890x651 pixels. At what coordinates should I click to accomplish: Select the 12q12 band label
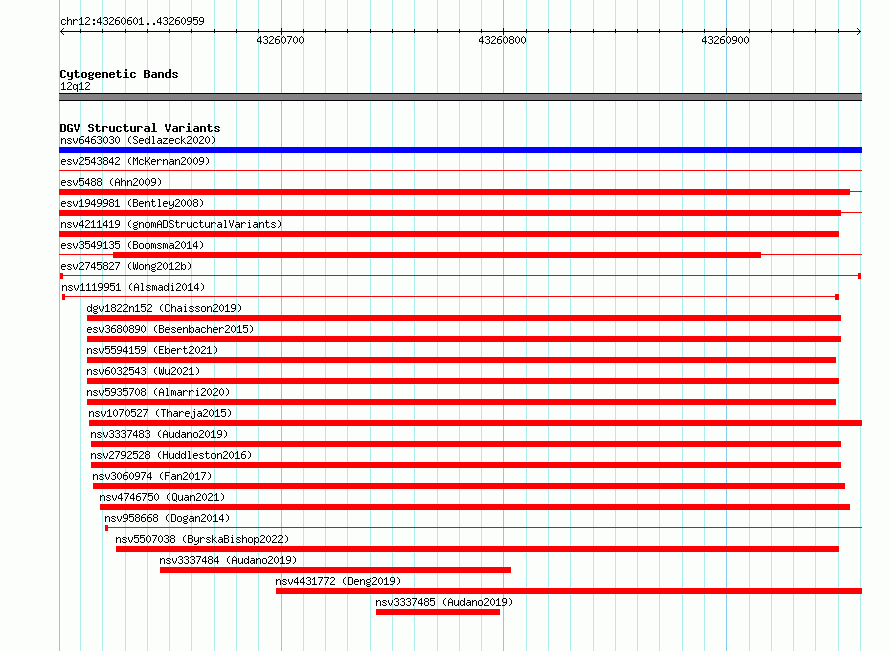point(75,86)
